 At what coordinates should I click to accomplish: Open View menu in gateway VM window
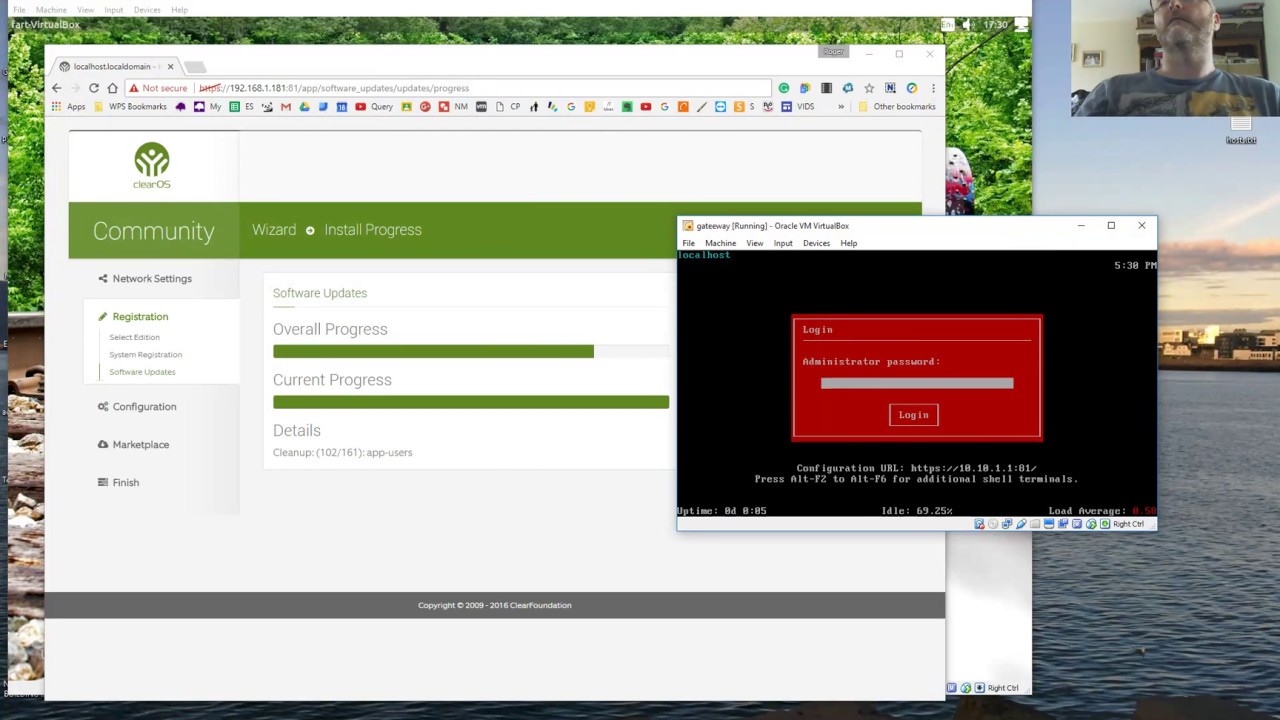[755, 244]
